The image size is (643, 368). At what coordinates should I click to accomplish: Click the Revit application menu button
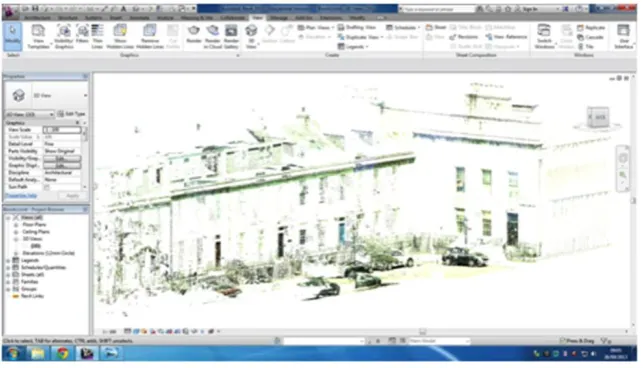tap(10, 11)
